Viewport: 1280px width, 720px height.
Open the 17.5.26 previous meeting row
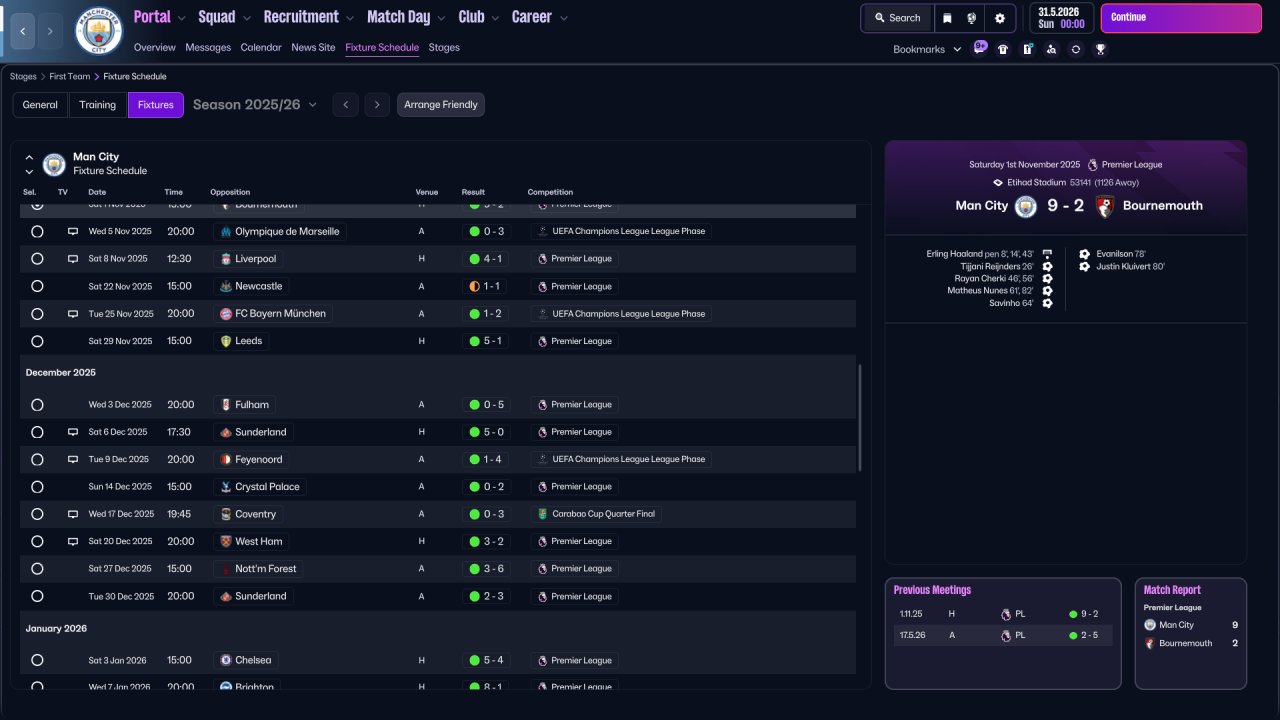[1003, 635]
